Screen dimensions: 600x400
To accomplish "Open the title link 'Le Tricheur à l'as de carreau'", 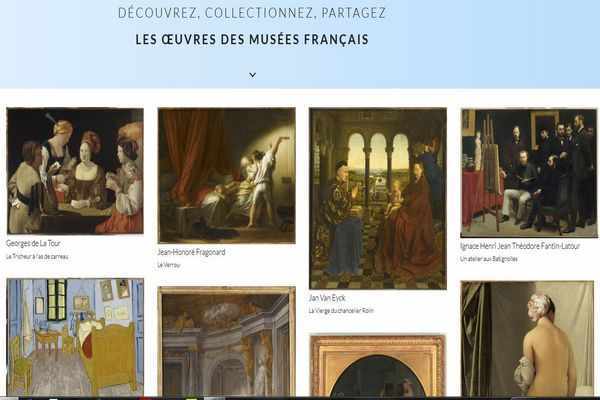I will point(37,257).
